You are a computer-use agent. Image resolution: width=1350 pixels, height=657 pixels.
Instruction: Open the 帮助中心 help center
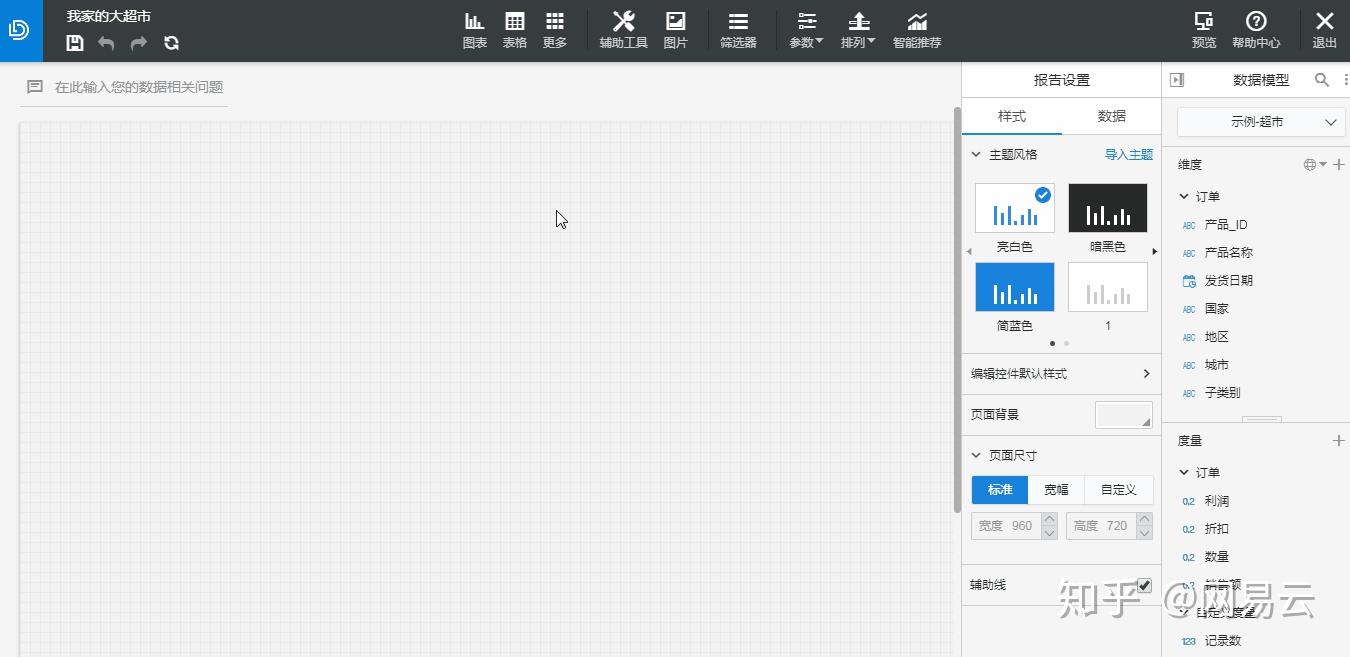1256,30
